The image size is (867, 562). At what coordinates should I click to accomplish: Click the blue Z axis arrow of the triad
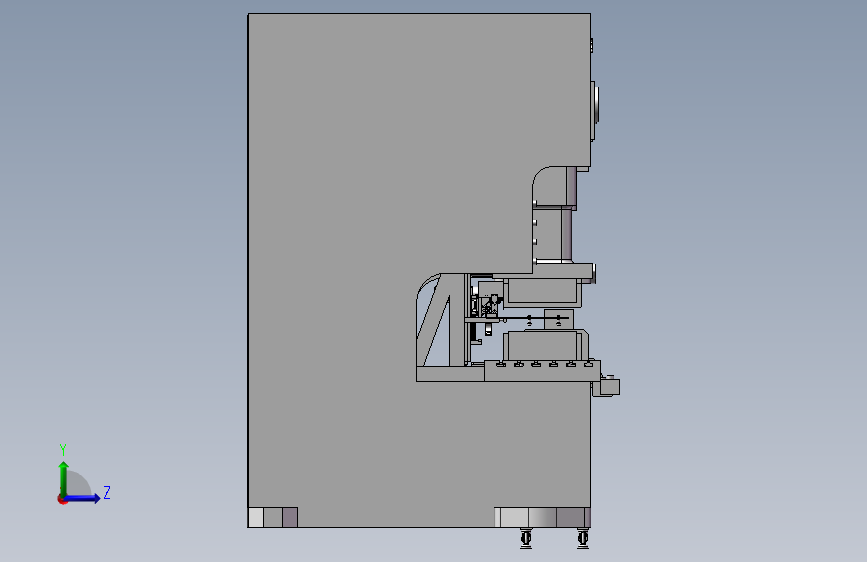tap(82, 498)
